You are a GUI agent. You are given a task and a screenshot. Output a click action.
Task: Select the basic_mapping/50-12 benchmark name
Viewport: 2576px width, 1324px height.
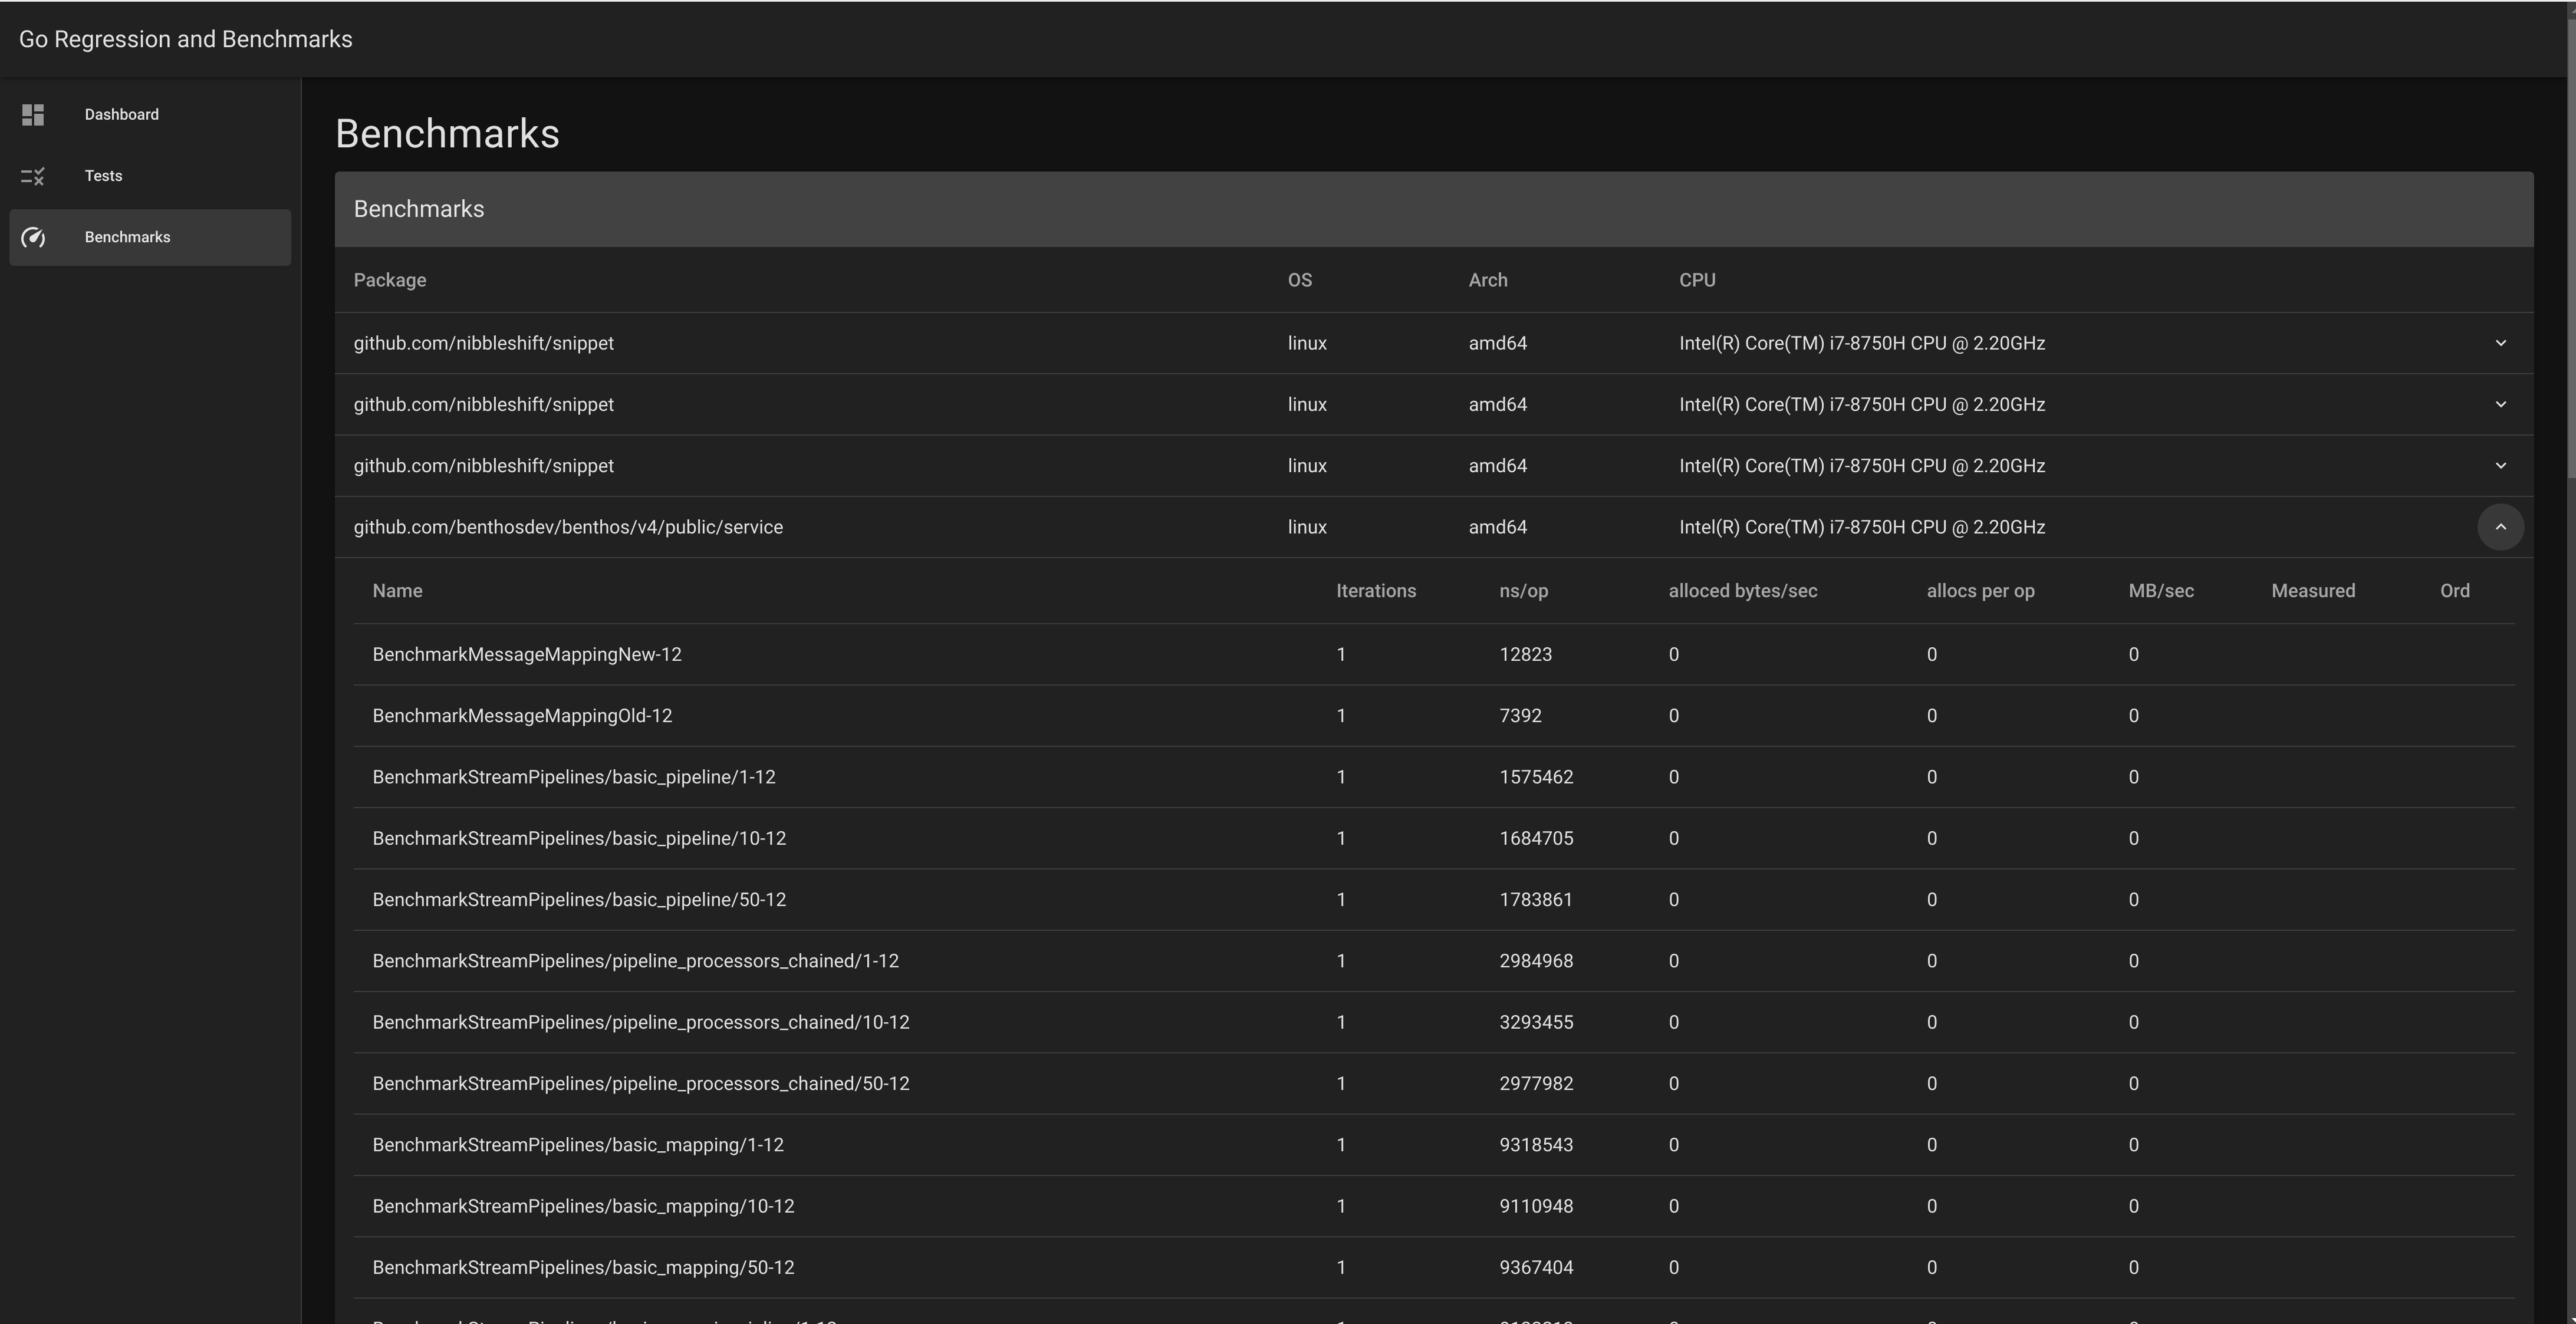click(x=583, y=1268)
